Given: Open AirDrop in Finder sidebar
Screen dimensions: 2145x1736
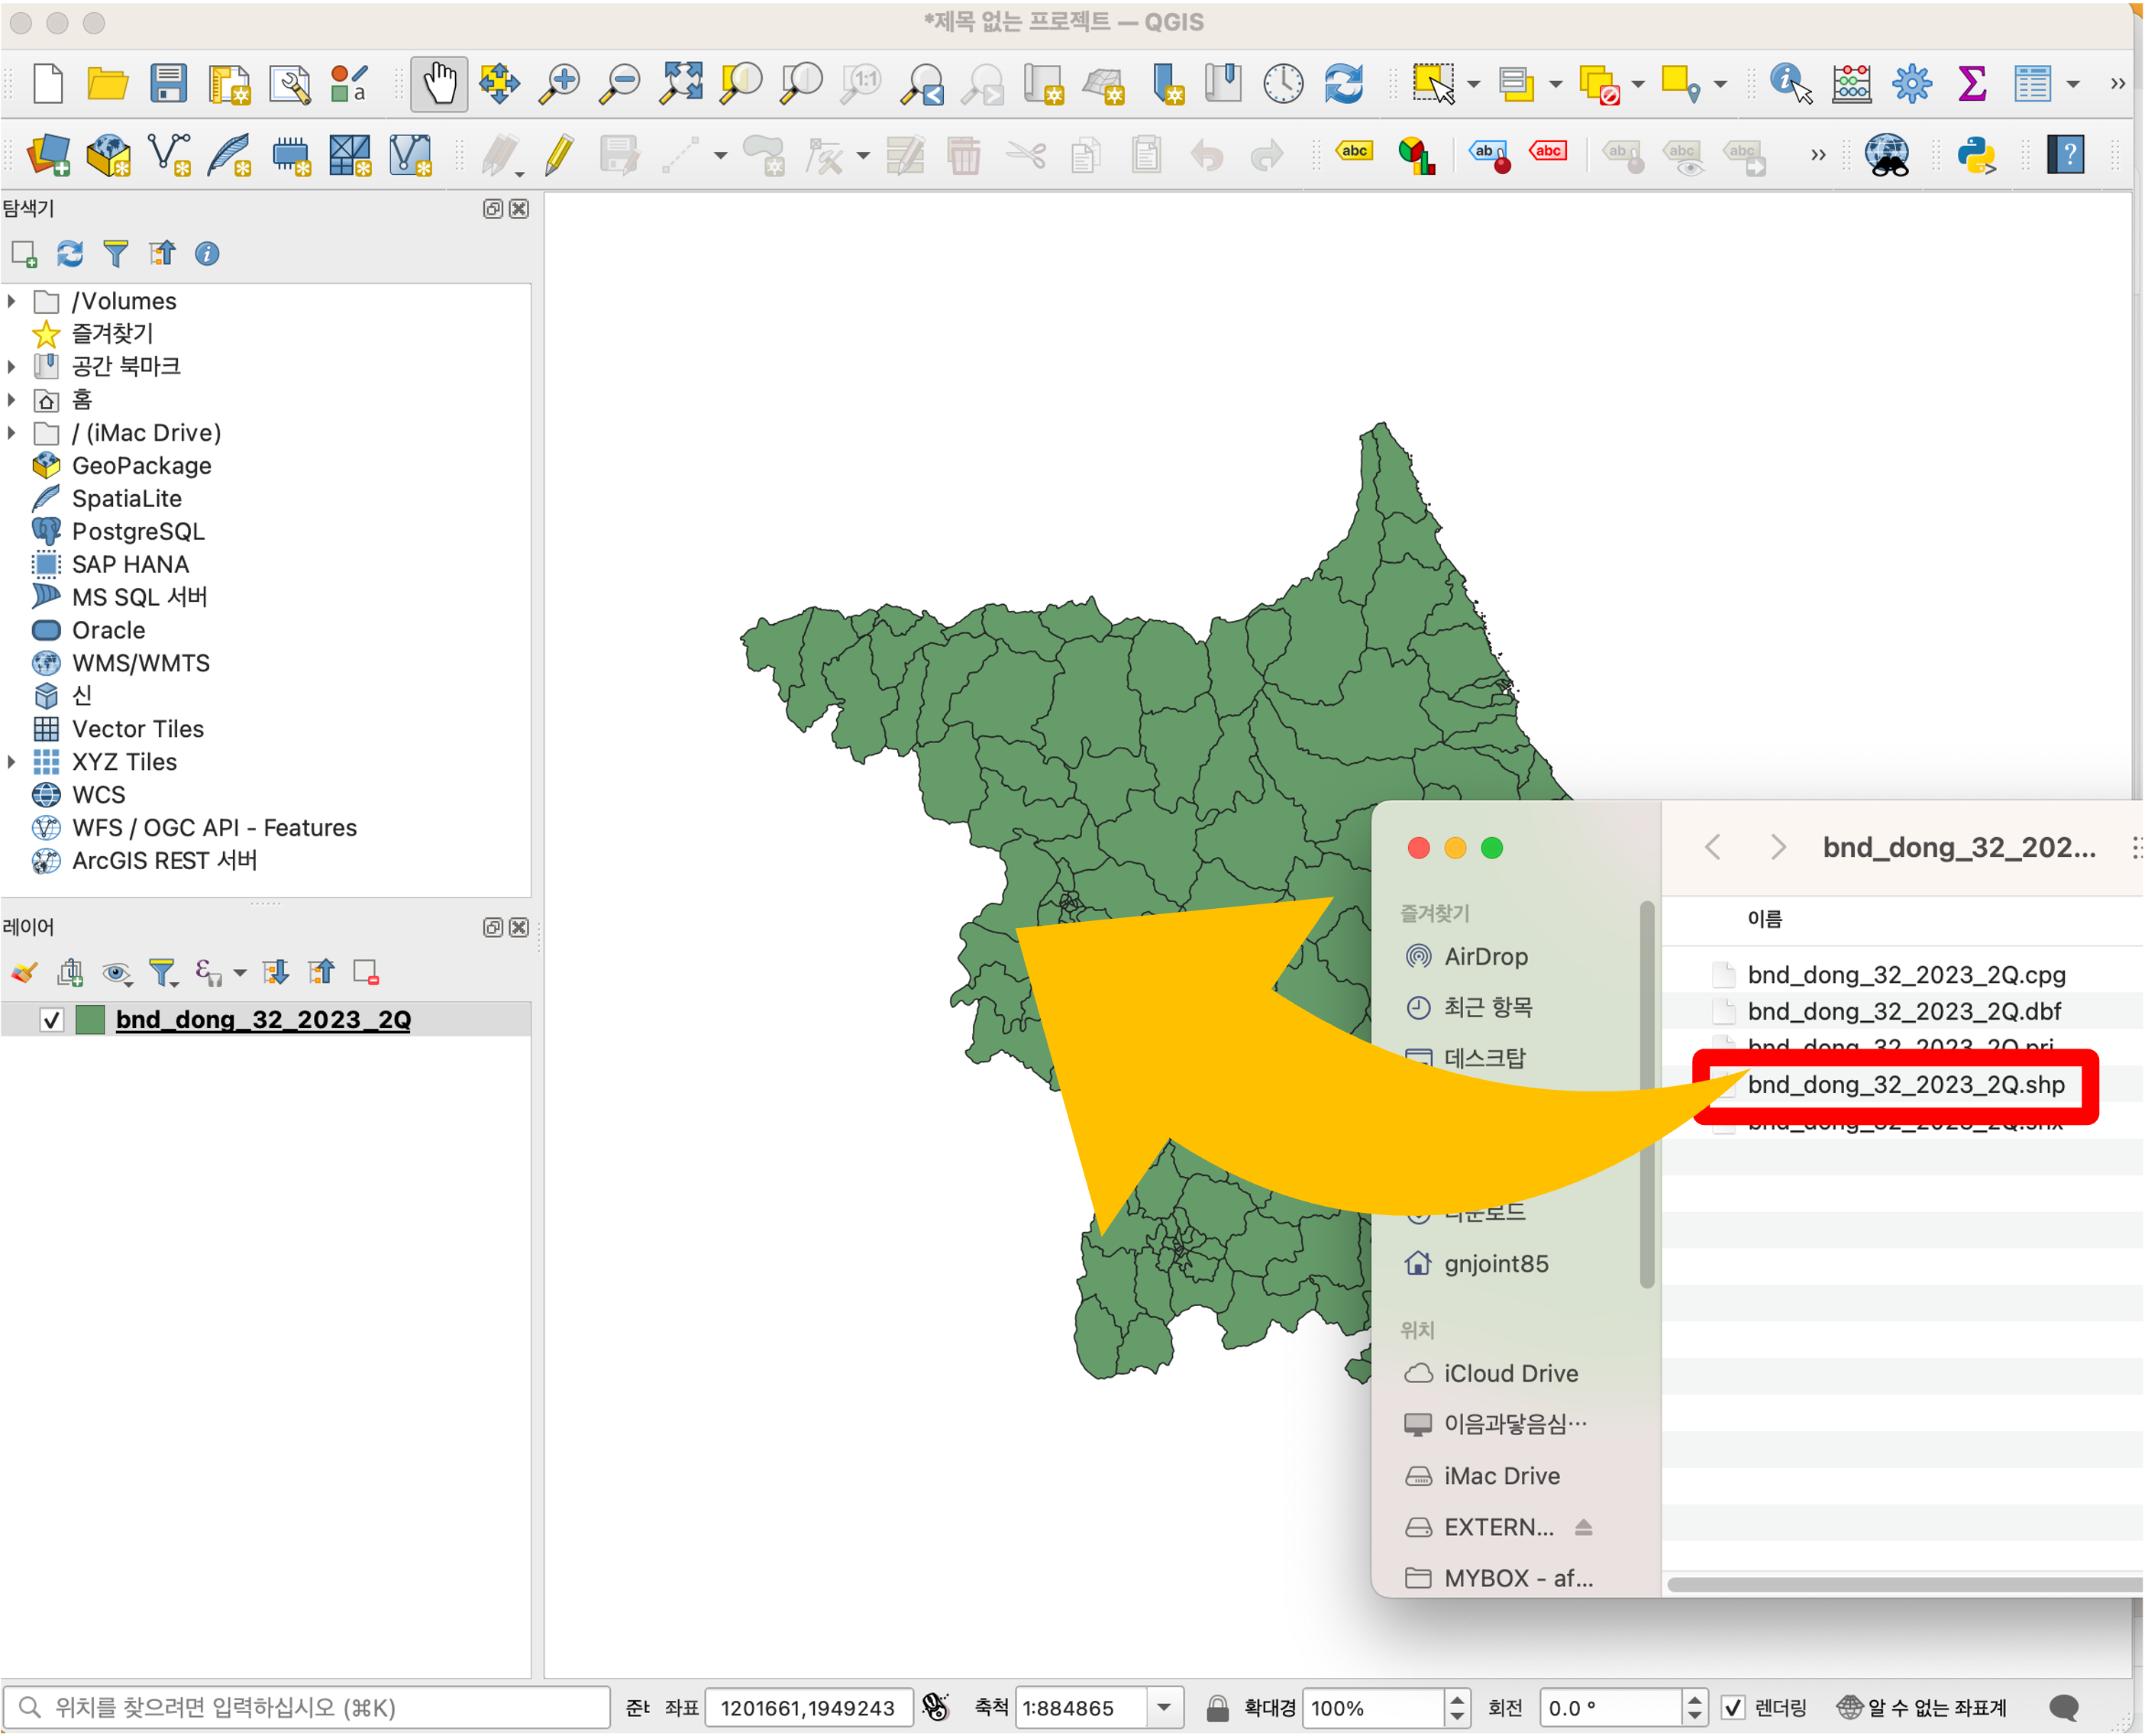Looking at the screenshot, I should (x=1485, y=956).
